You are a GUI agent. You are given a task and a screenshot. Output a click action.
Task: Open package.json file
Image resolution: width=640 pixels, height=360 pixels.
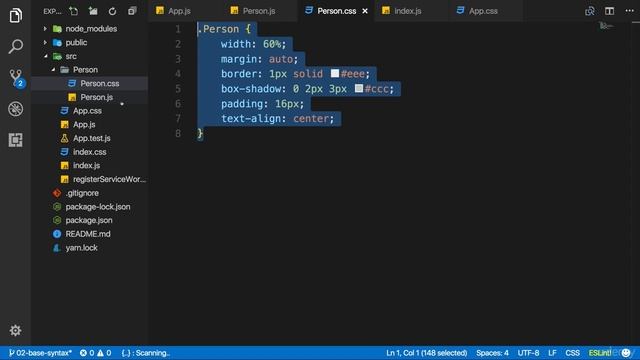click(x=90, y=220)
